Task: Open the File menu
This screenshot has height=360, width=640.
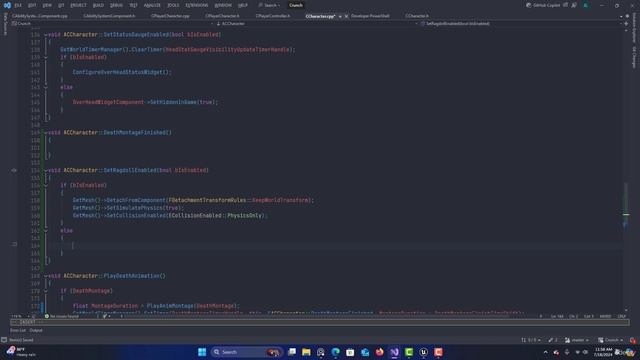Action: coord(18,5)
